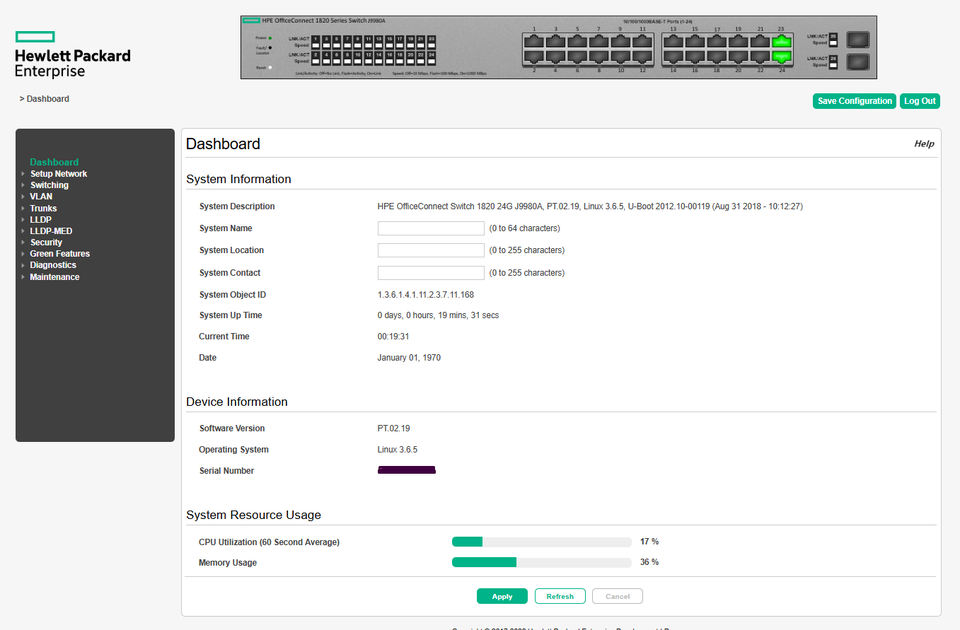Apply the dashboard changes
The image size is (960, 630).
click(x=502, y=596)
